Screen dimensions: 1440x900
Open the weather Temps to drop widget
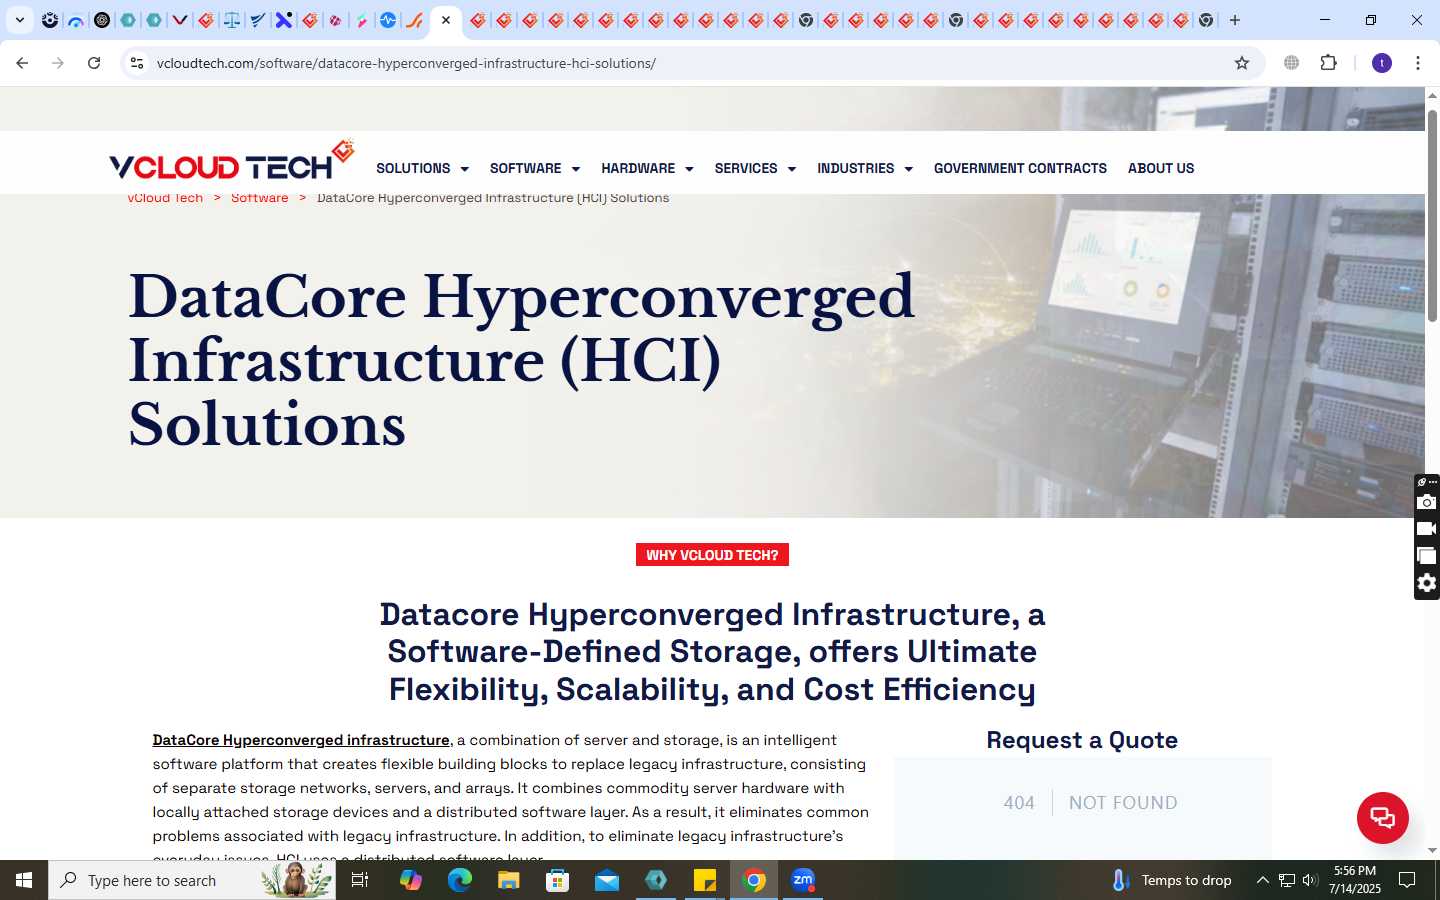click(x=1172, y=880)
